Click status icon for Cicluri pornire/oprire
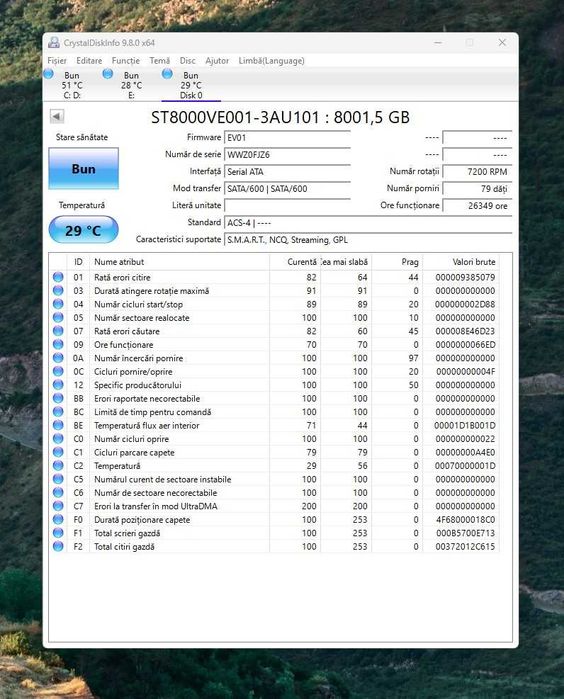Screen dimensions: 564x699 click(x=58, y=371)
